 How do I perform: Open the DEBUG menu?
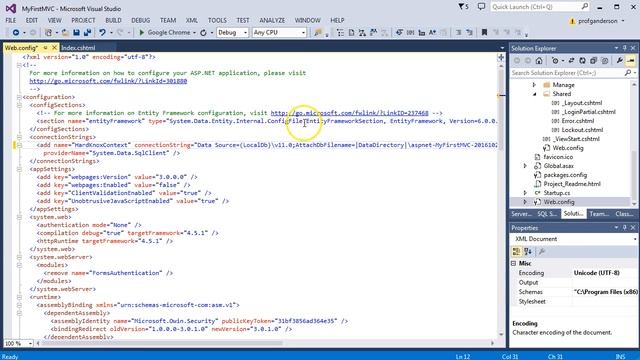click(x=140, y=20)
